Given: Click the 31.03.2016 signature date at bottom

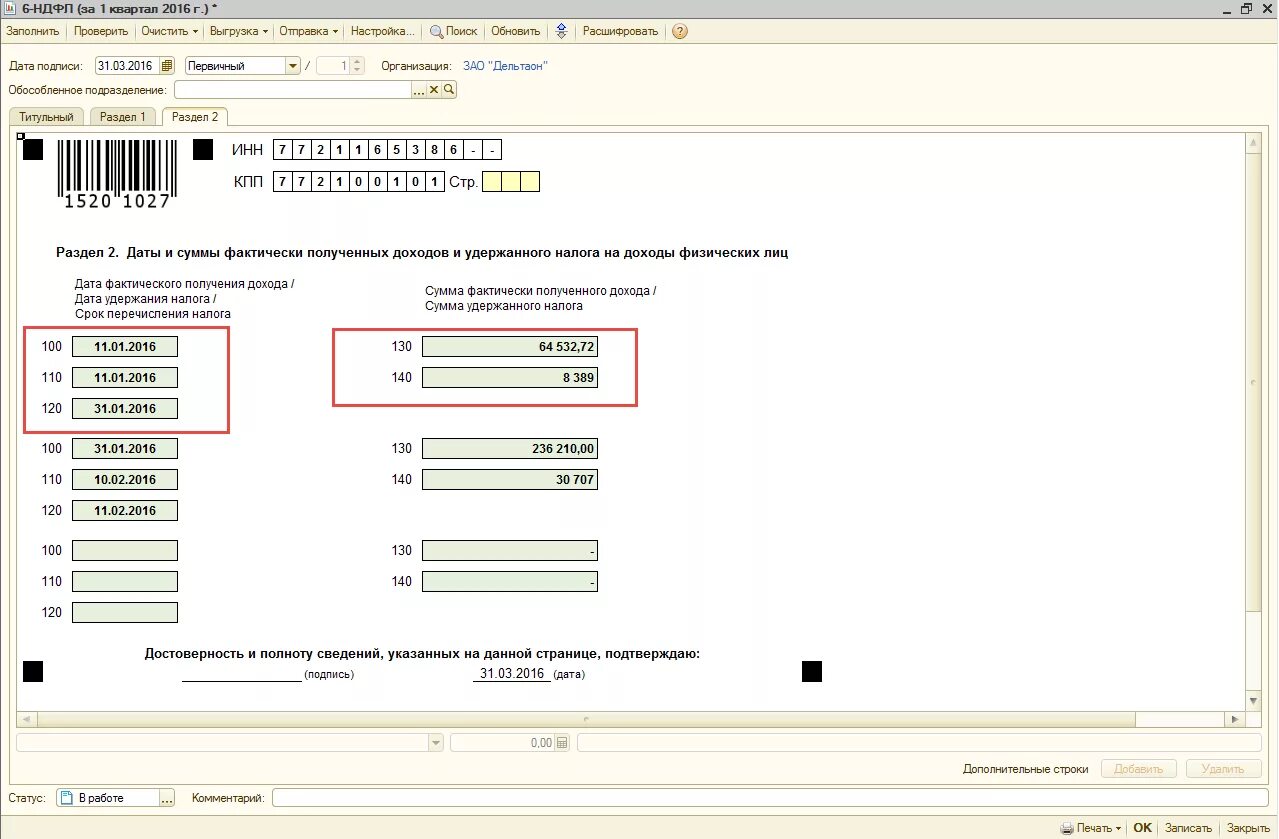Looking at the screenshot, I should 512,674.
